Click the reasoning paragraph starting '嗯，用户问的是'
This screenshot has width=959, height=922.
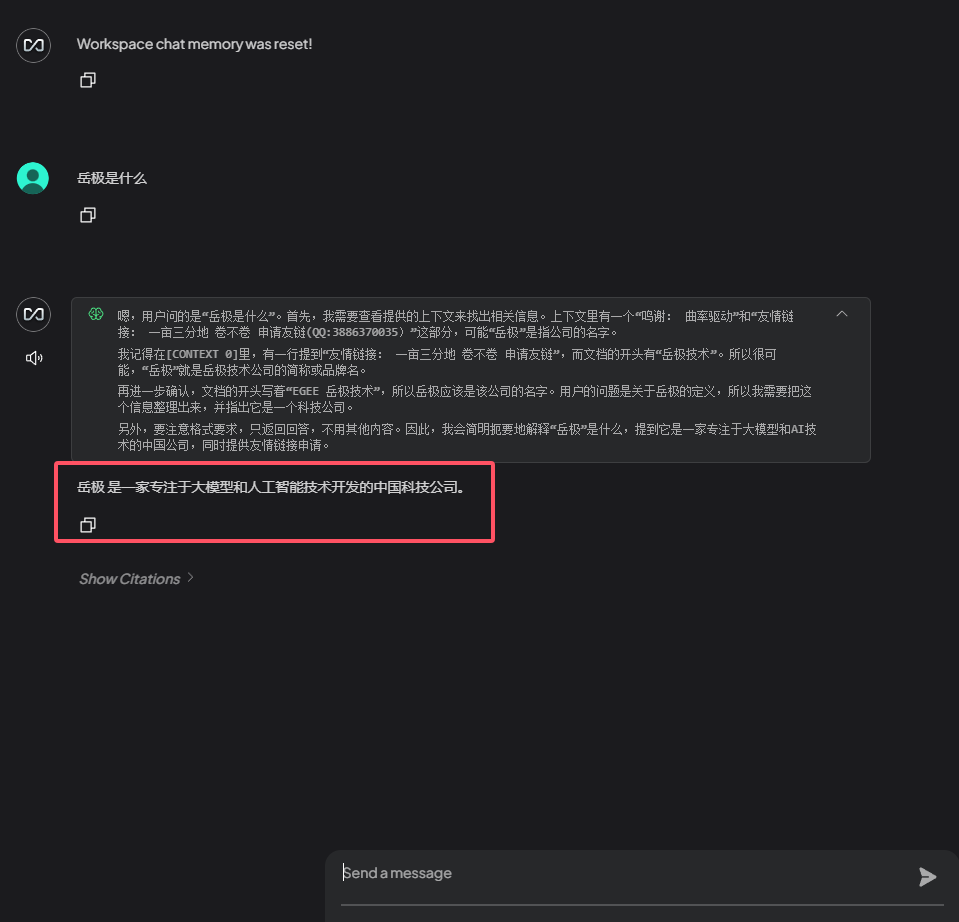pyautogui.click(x=455, y=324)
